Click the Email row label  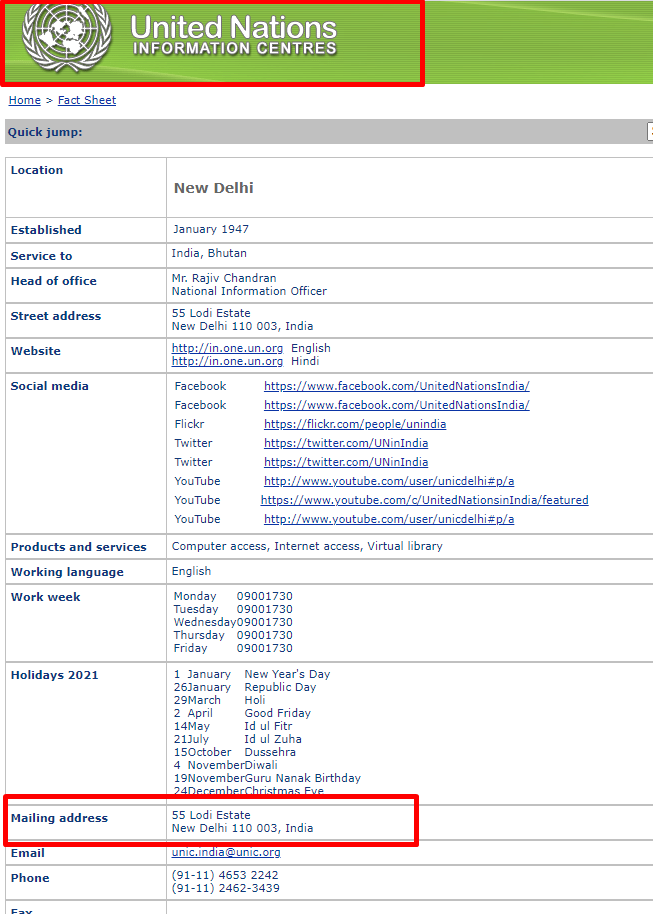click(x=27, y=853)
